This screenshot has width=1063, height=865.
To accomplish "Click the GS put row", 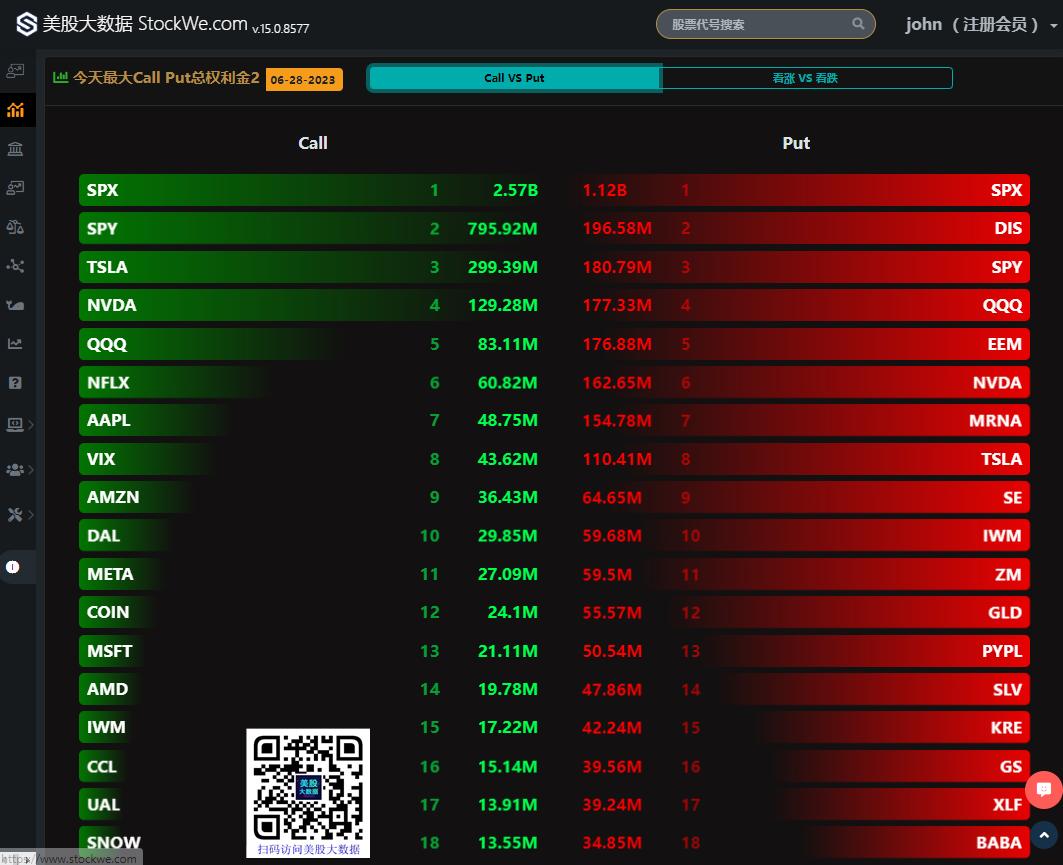I will tap(803, 766).
